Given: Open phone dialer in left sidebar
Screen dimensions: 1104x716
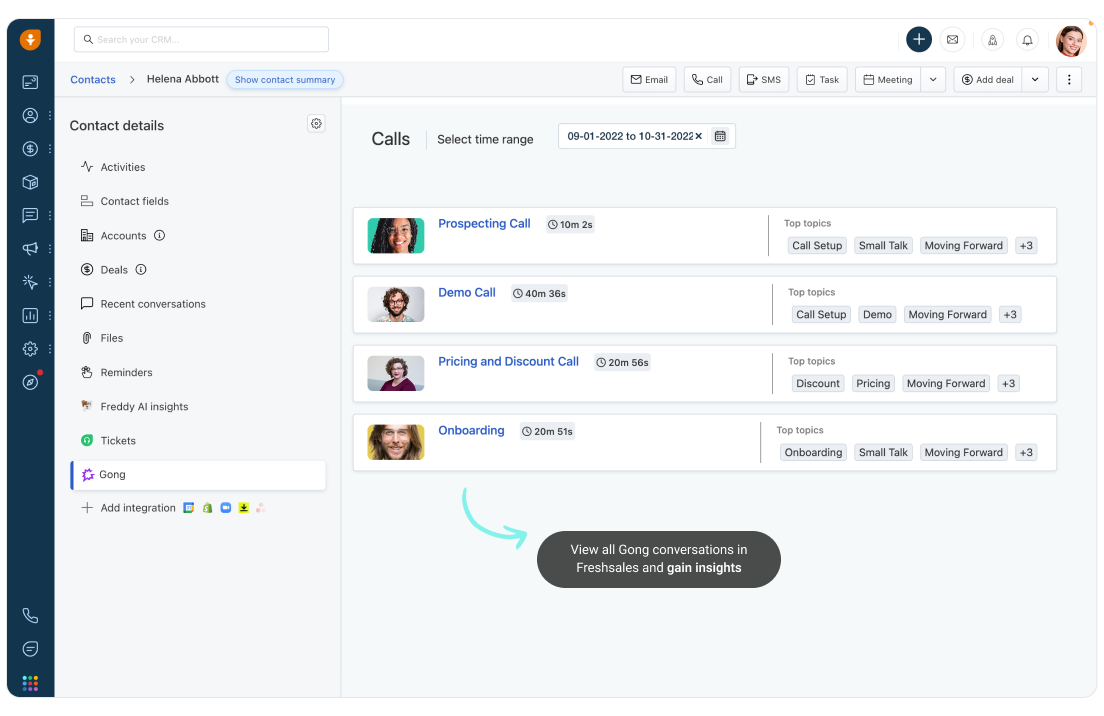Looking at the screenshot, I should [30, 616].
